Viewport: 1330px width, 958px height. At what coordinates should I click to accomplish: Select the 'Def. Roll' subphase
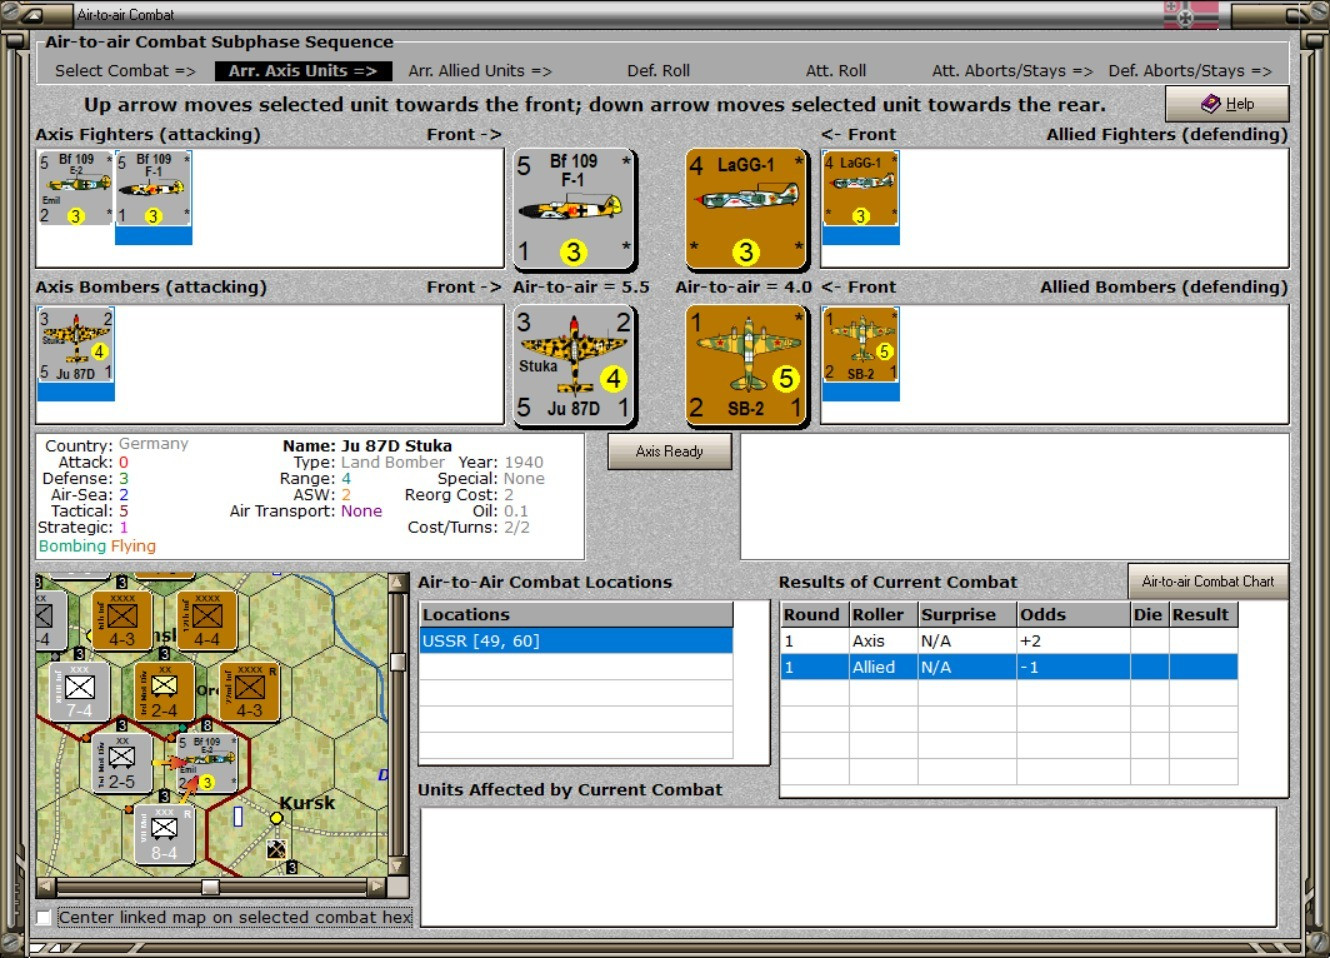659,71
